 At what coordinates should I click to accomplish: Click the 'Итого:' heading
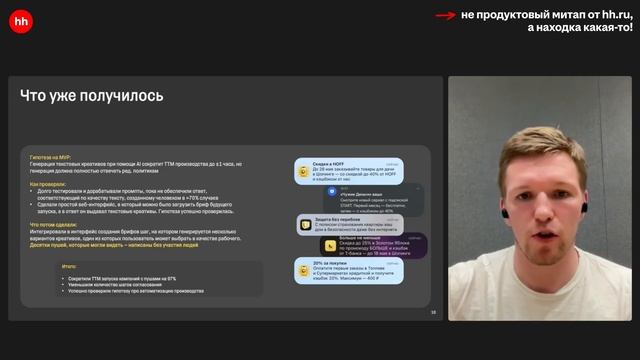[69, 266]
